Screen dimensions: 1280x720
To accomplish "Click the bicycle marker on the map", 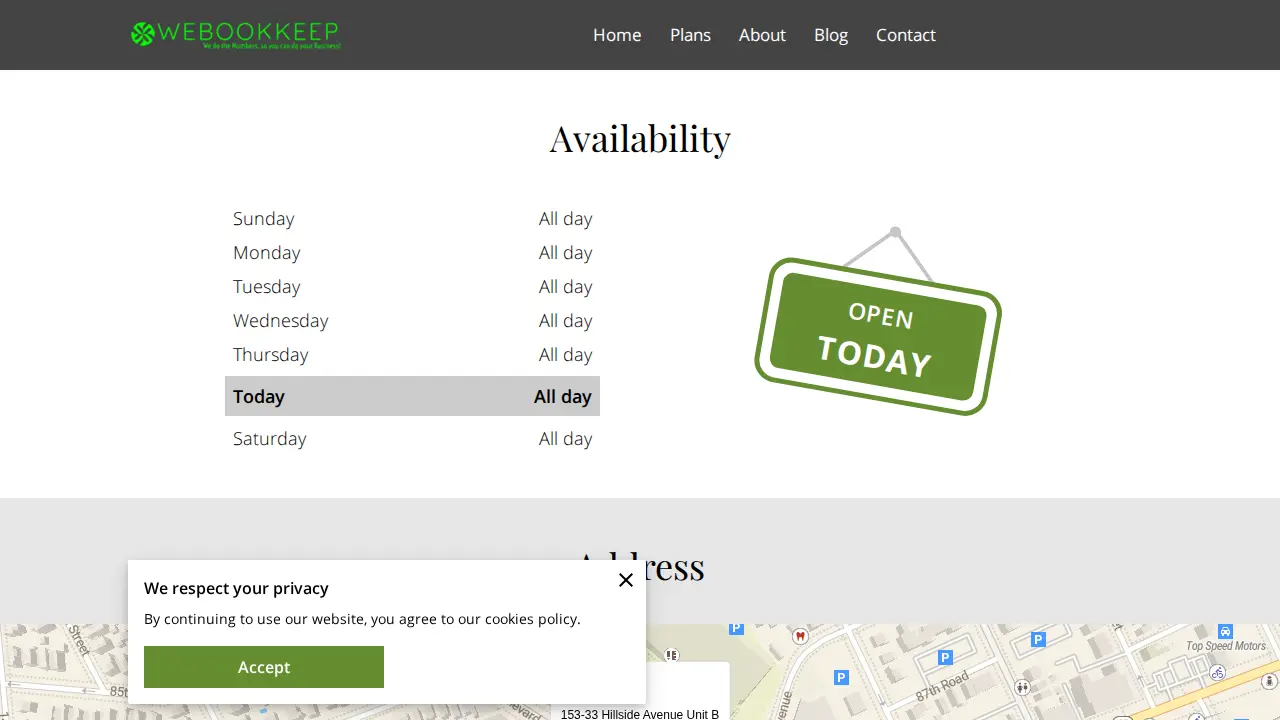I will click(1217, 672).
